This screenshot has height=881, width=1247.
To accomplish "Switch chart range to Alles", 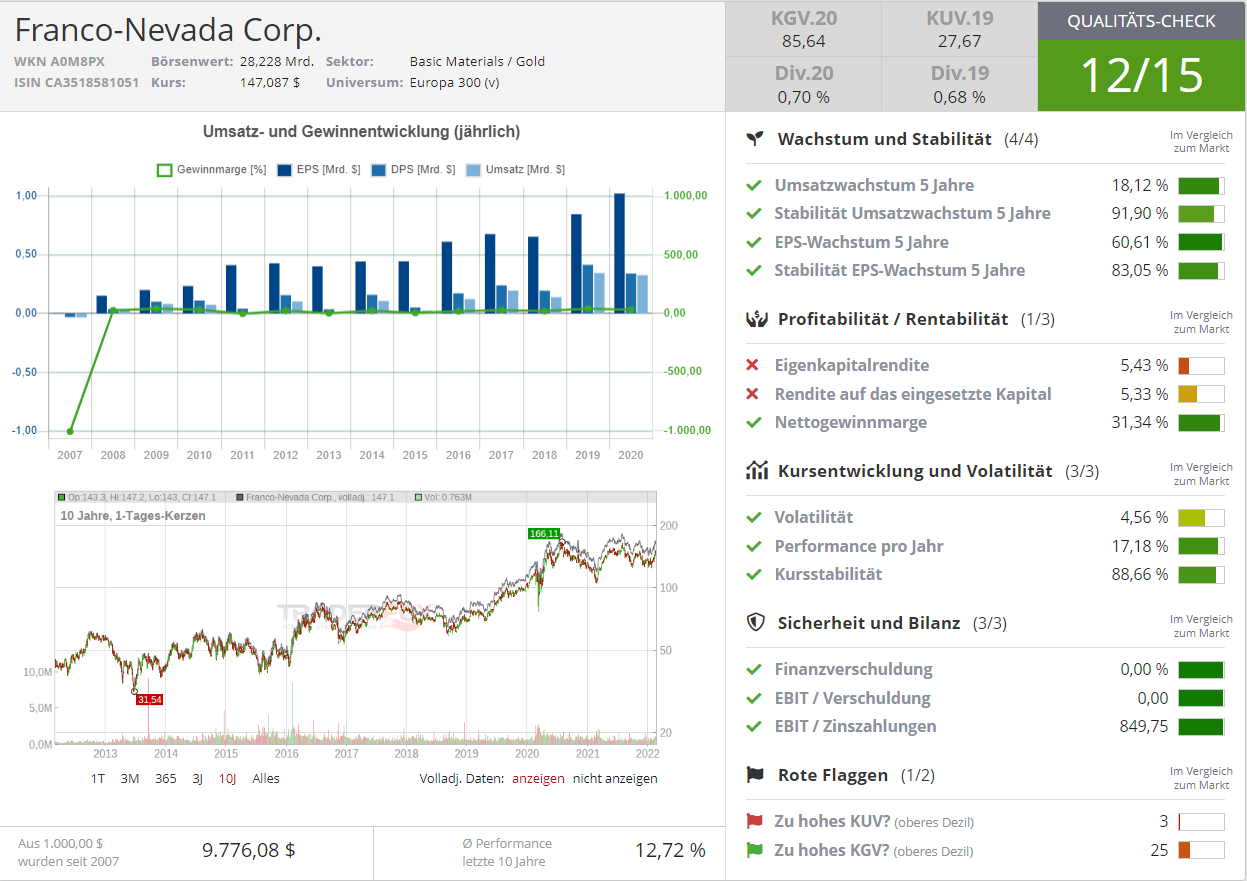I will (266, 778).
